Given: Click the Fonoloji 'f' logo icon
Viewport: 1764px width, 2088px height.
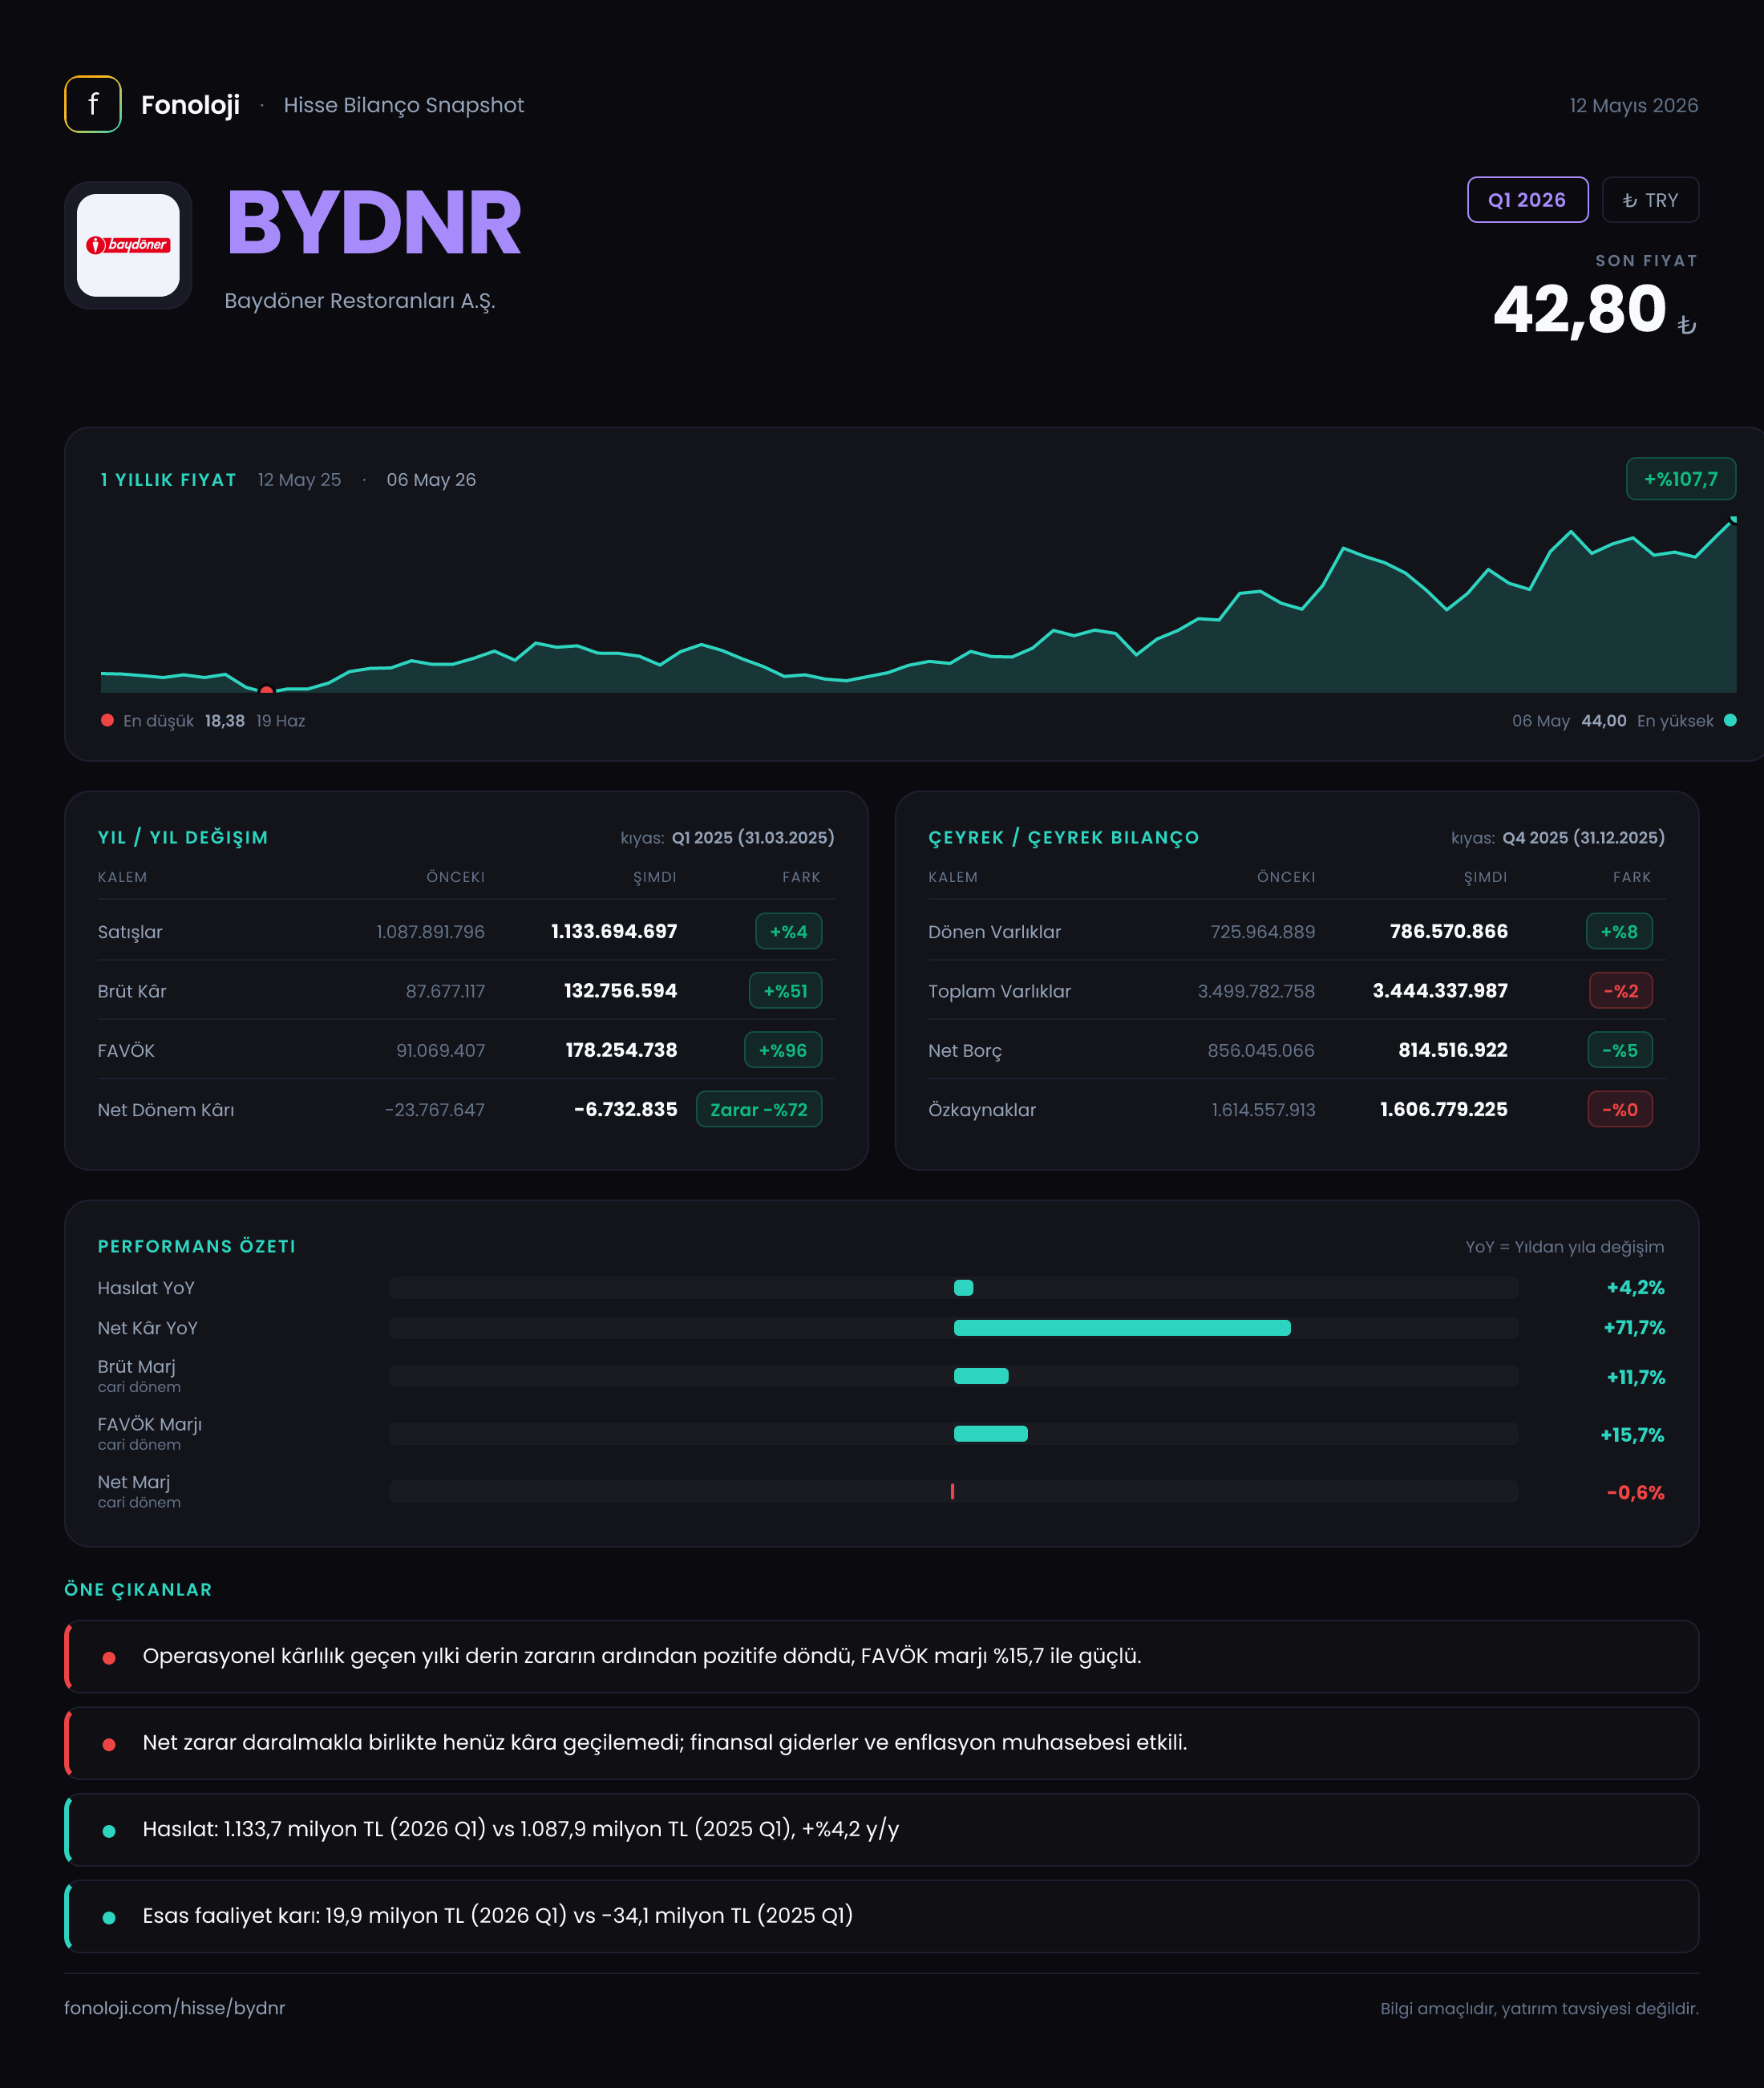Looking at the screenshot, I should [93, 104].
